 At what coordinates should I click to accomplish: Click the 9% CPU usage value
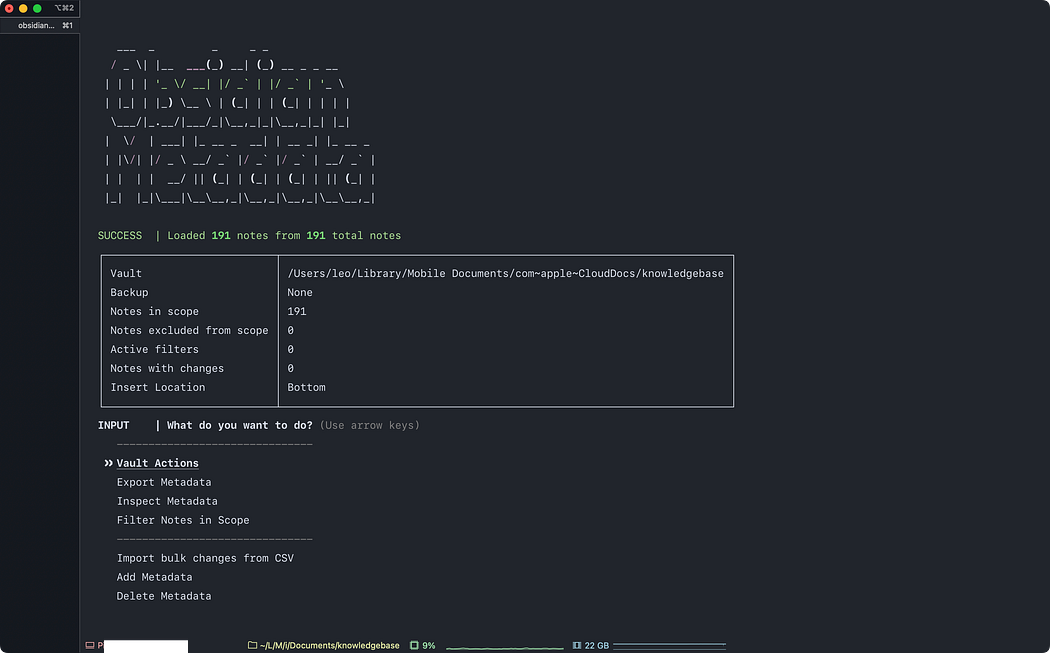click(429, 646)
